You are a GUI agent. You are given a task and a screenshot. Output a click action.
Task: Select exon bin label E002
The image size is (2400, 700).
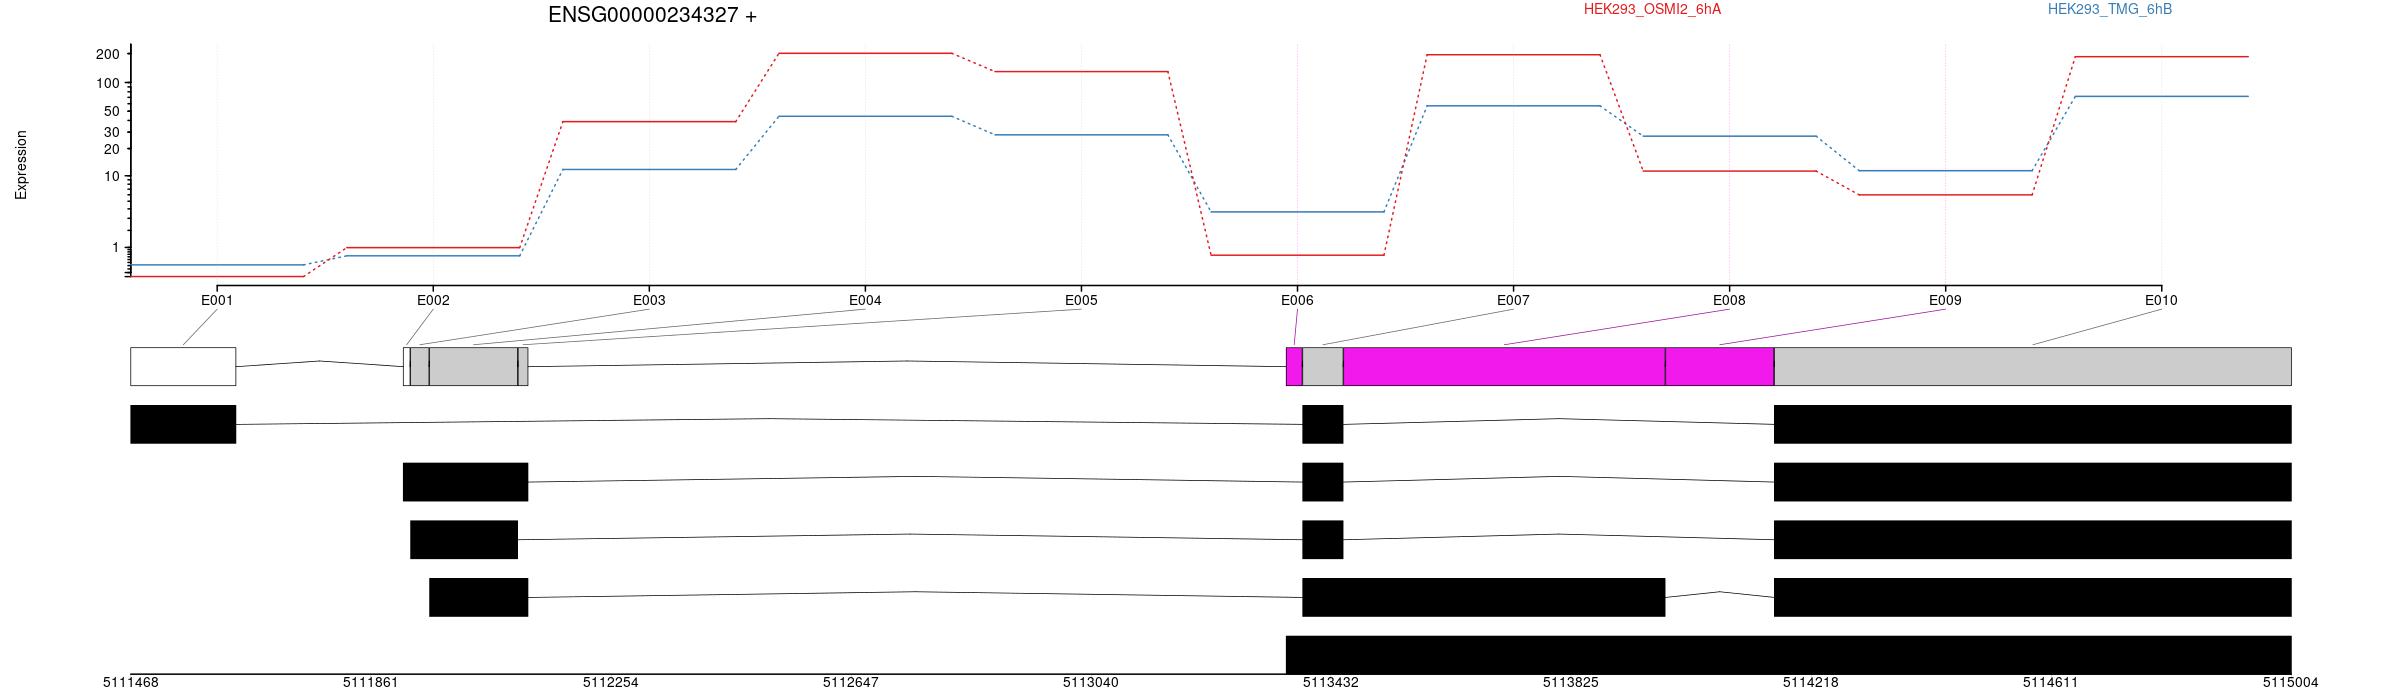tap(433, 300)
